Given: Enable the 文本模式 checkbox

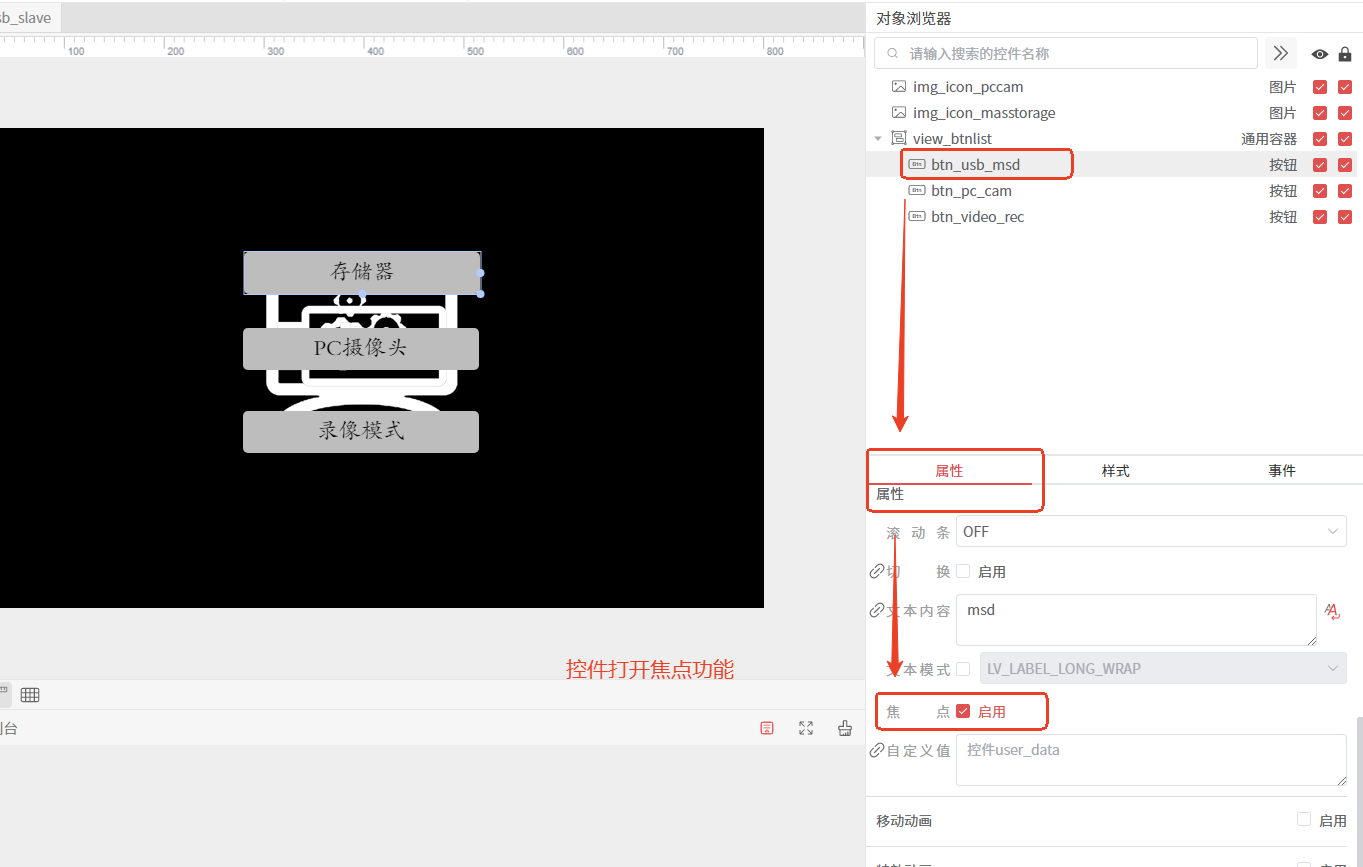Looking at the screenshot, I should 963,668.
